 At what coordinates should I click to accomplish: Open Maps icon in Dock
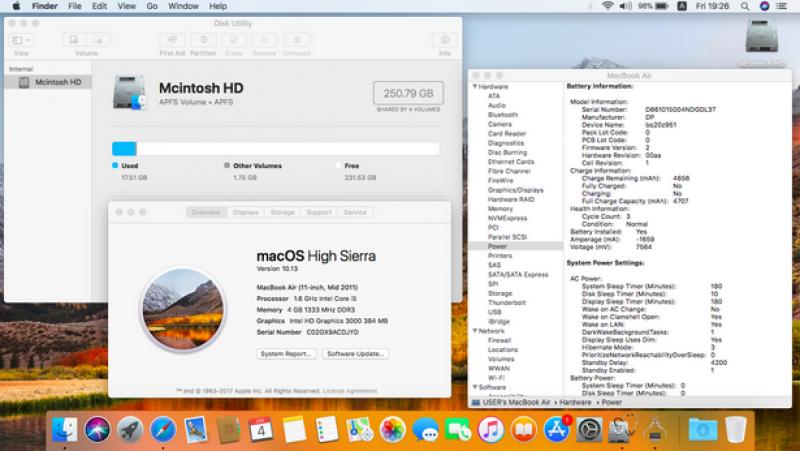[x=360, y=430]
